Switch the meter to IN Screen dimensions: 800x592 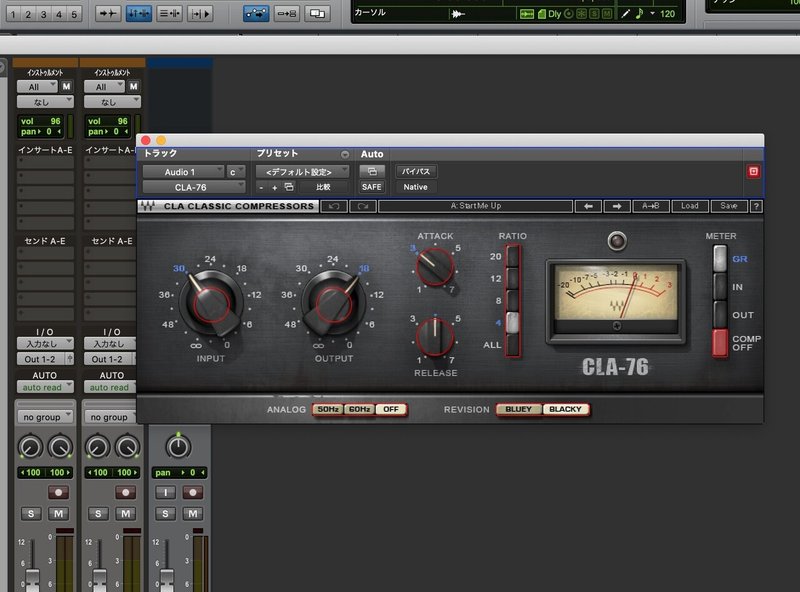tap(720, 287)
